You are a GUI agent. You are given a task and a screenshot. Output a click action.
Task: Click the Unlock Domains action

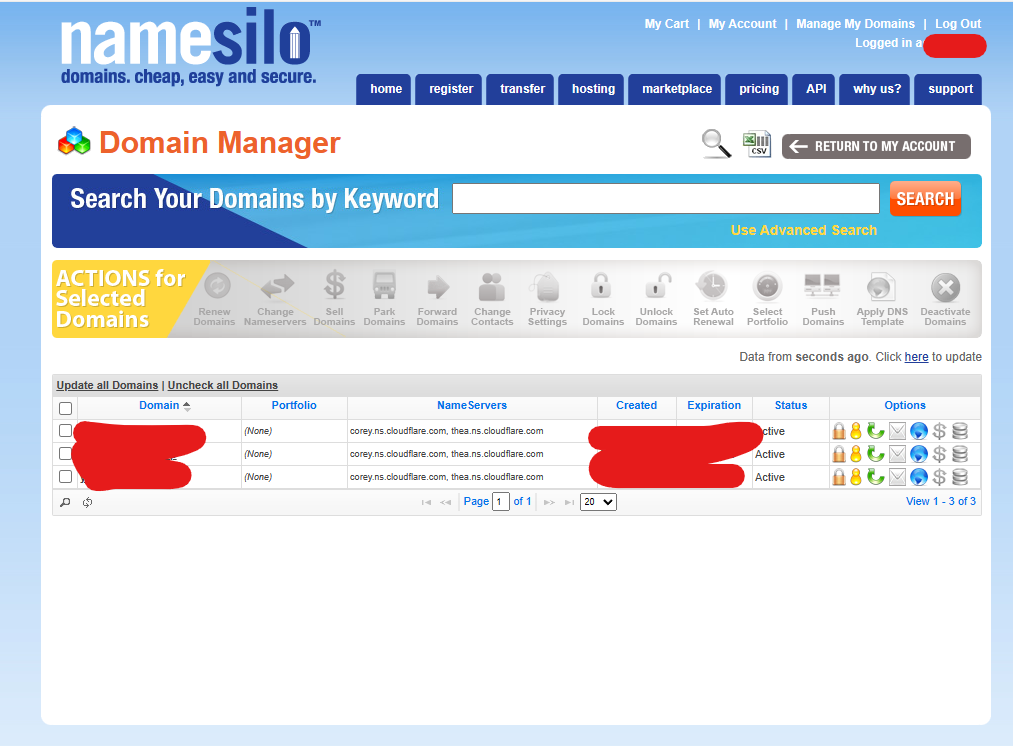(x=656, y=300)
